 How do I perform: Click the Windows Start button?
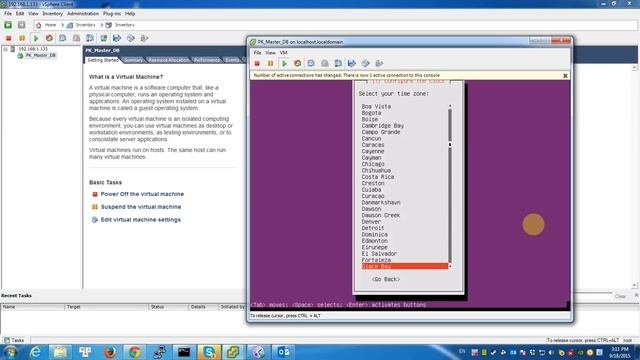click(10, 352)
